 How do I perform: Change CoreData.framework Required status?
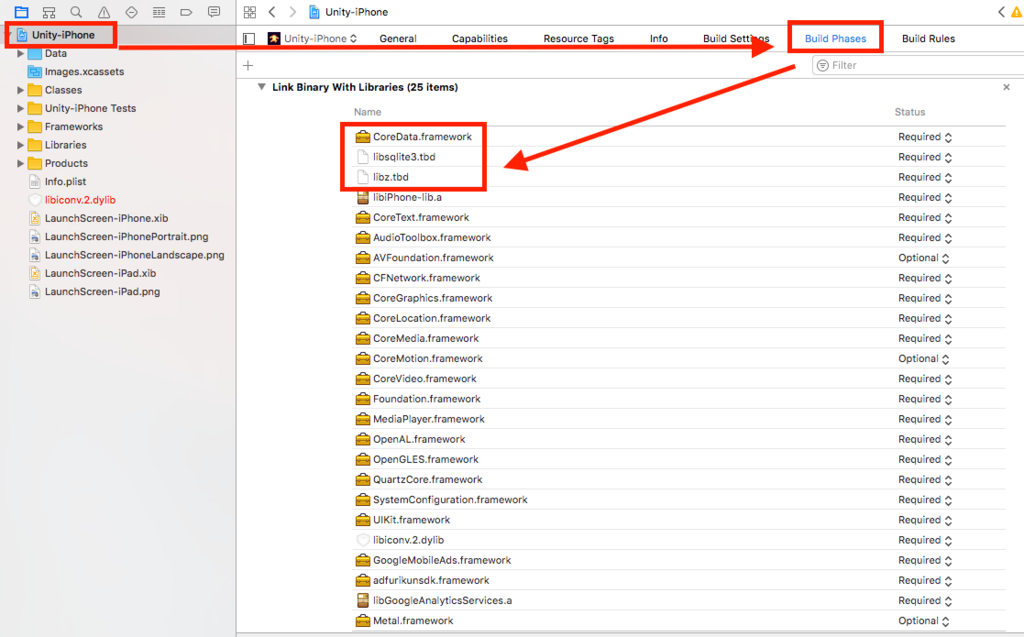pos(925,137)
